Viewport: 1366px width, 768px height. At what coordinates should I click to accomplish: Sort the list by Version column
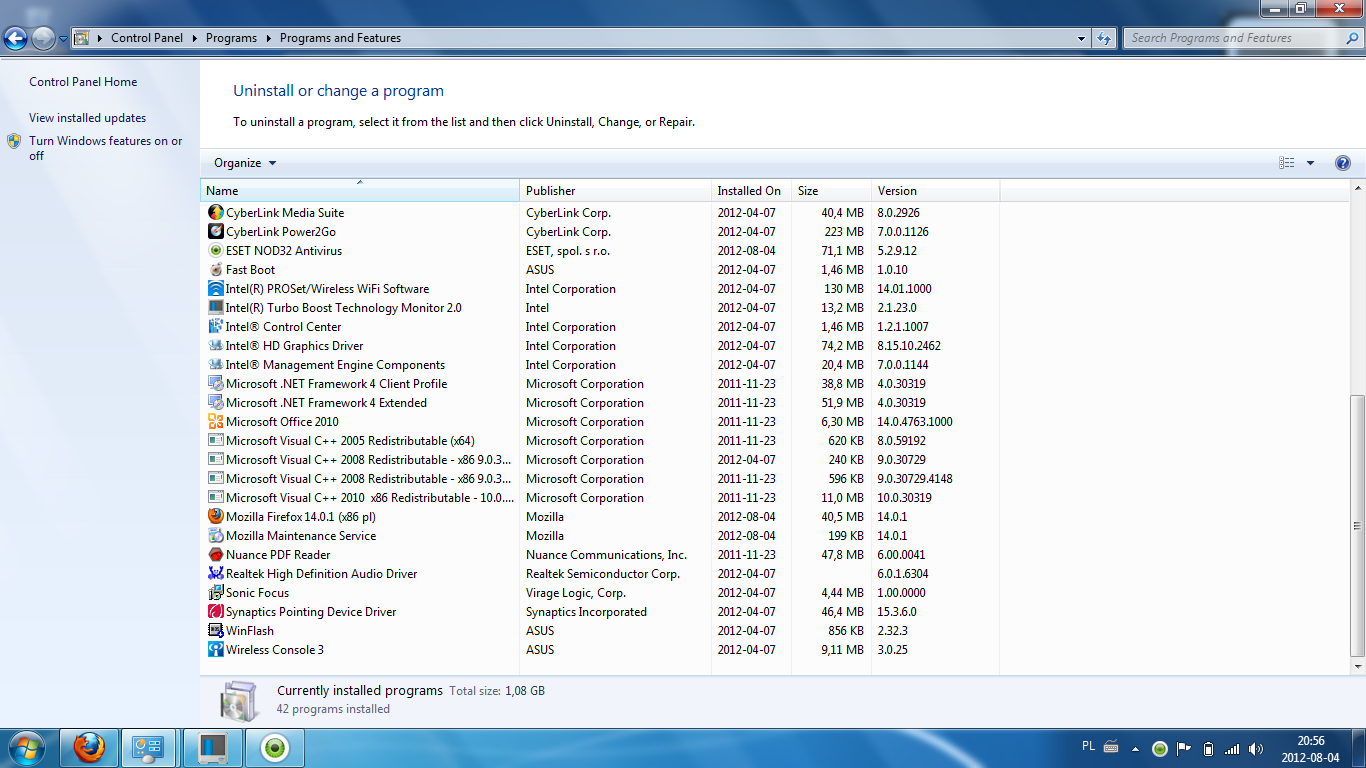pos(935,191)
